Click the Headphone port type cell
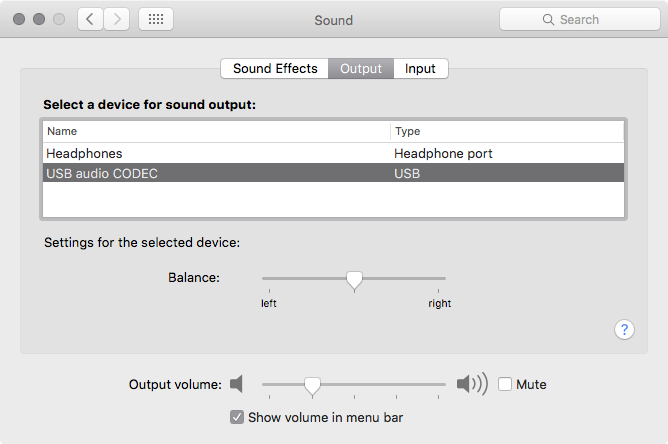Image resolution: width=668 pixels, height=444 pixels. click(443, 153)
